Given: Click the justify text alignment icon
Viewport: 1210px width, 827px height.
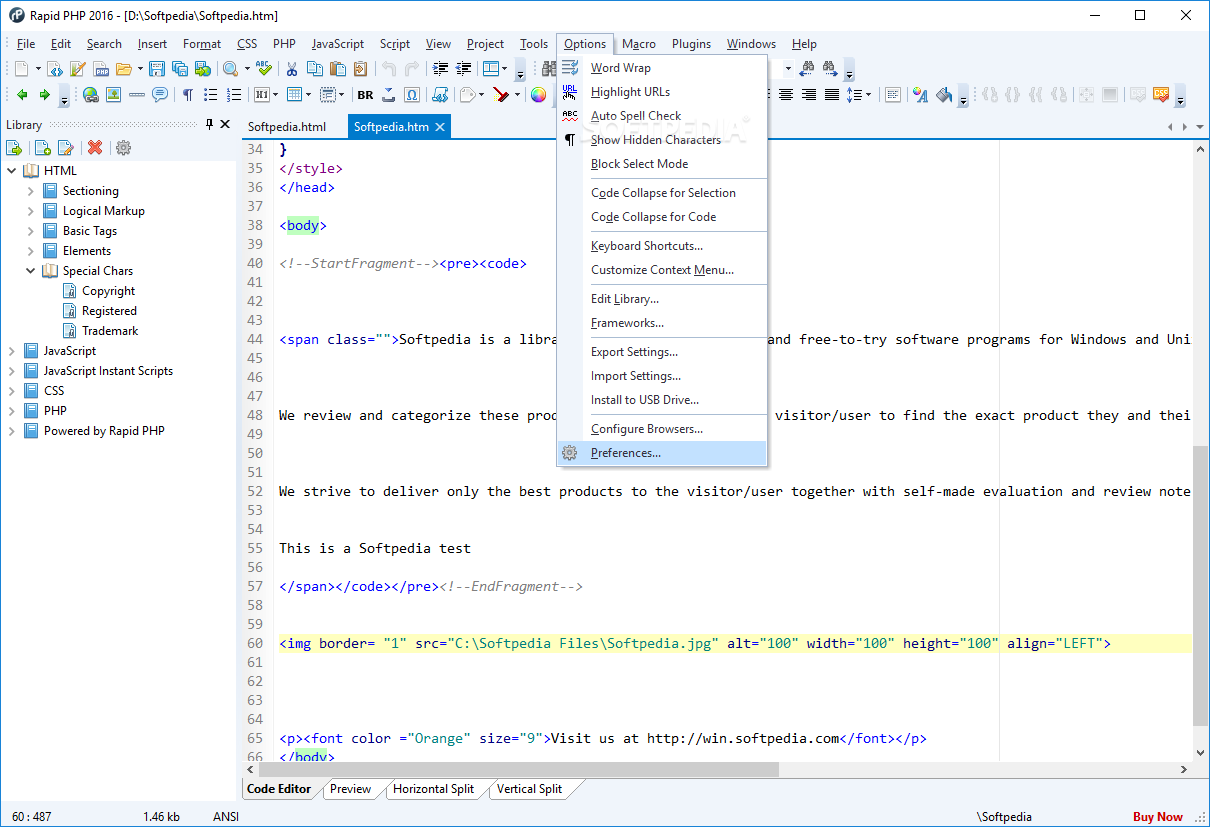Looking at the screenshot, I should tap(832, 95).
